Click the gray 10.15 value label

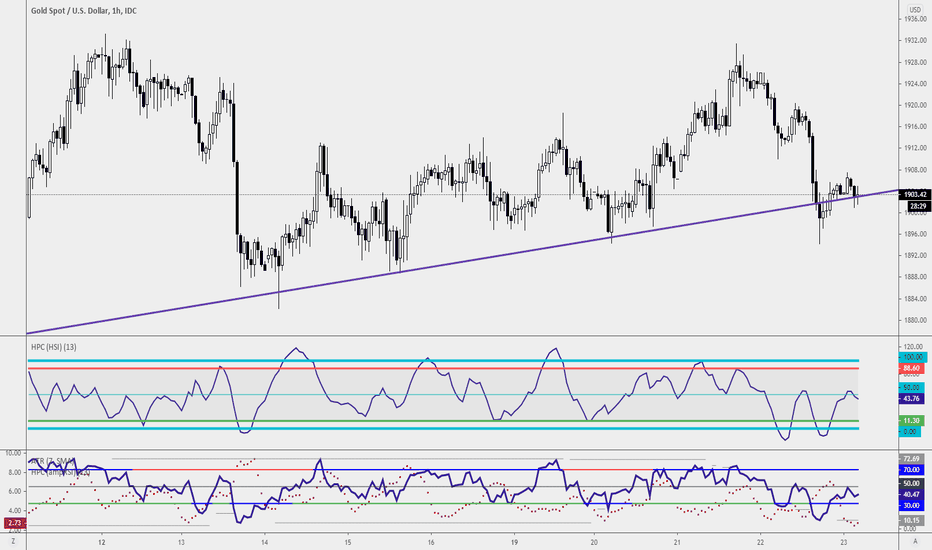[x=911, y=520]
